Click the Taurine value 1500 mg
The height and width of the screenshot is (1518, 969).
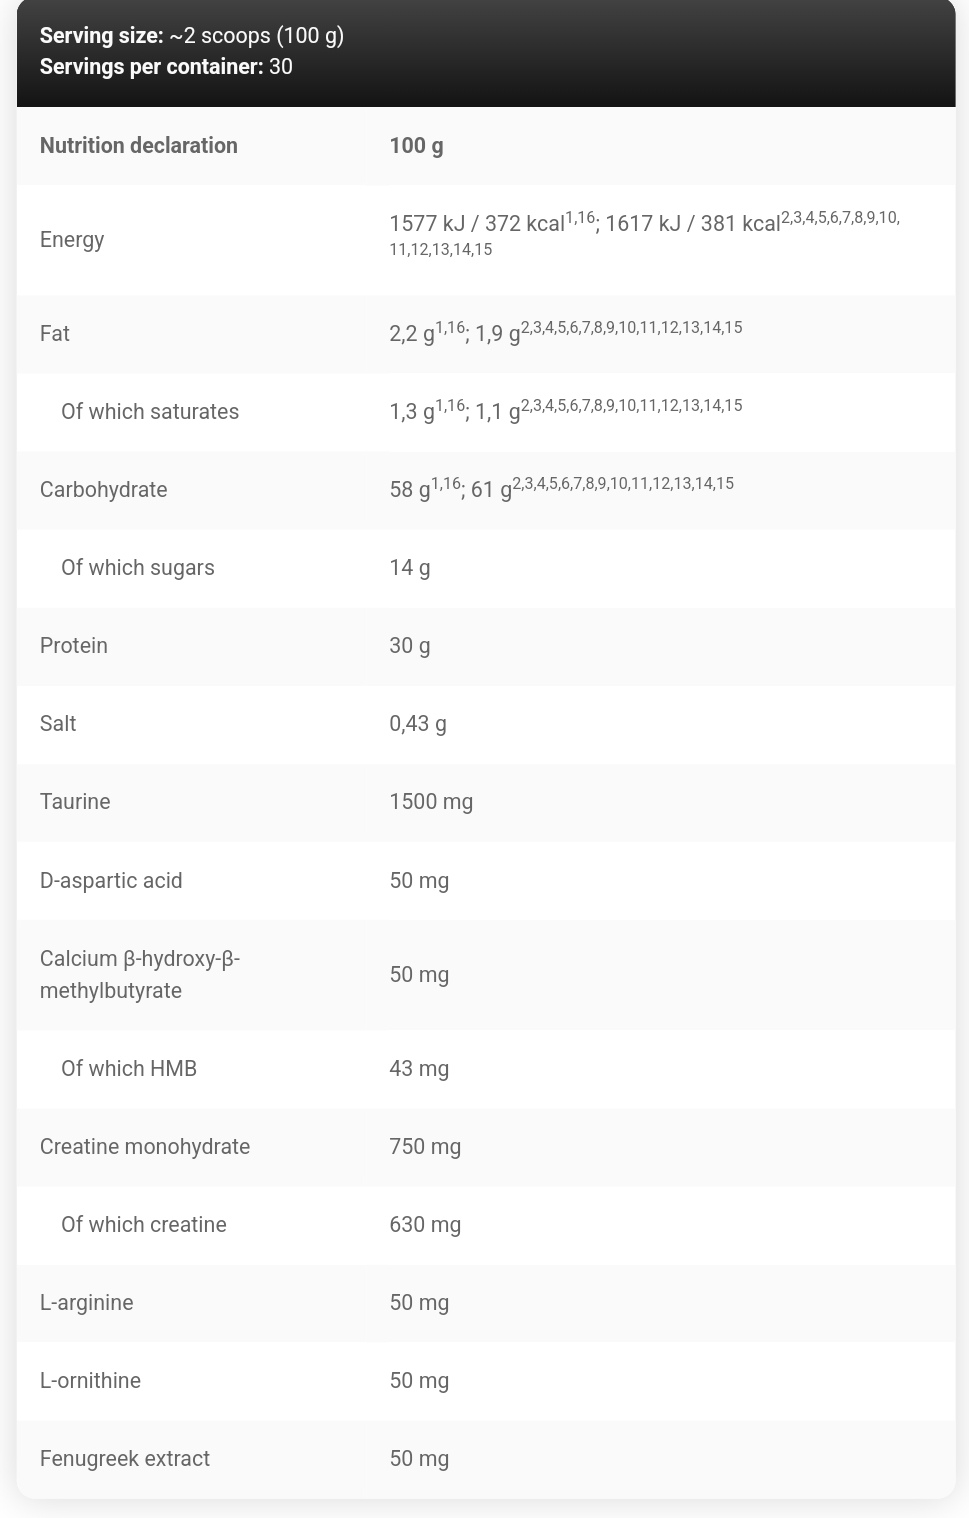[431, 802]
